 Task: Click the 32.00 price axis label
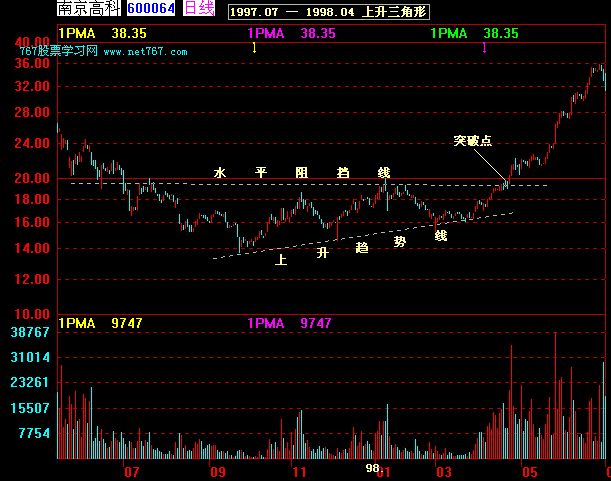pyautogui.click(x=32, y=86)
